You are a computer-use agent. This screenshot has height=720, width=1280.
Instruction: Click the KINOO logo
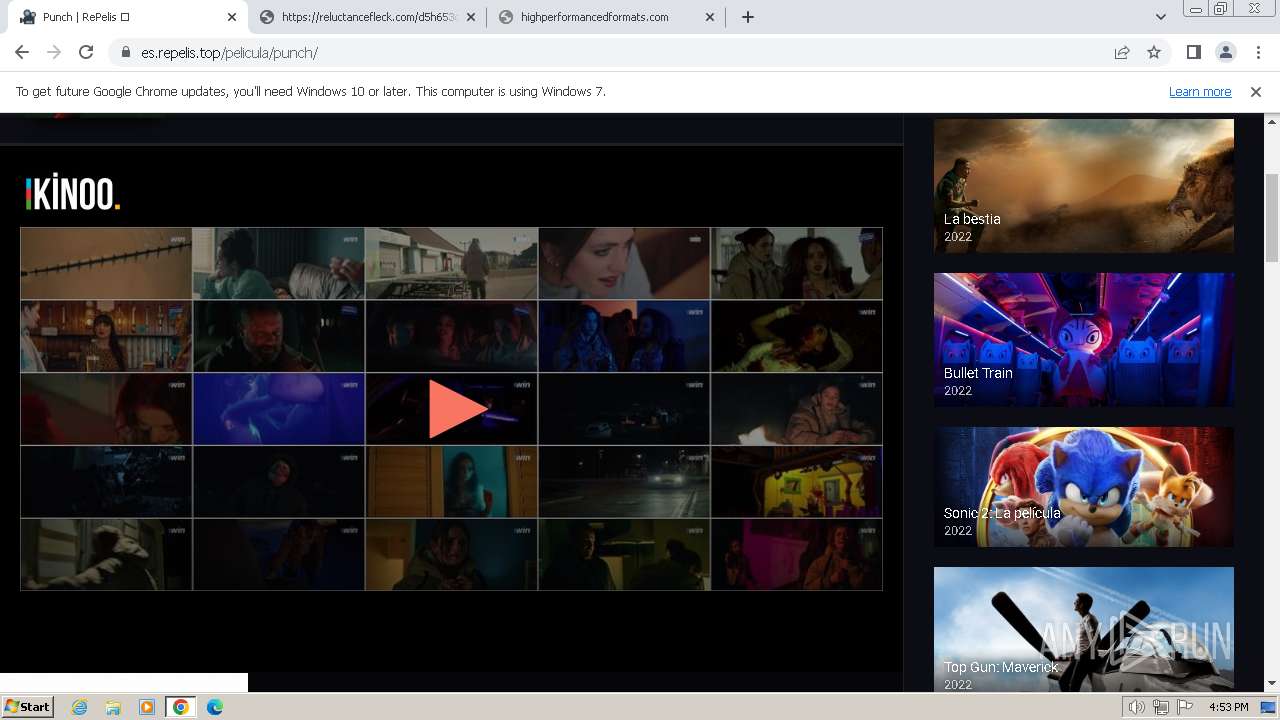pos(73,194)
